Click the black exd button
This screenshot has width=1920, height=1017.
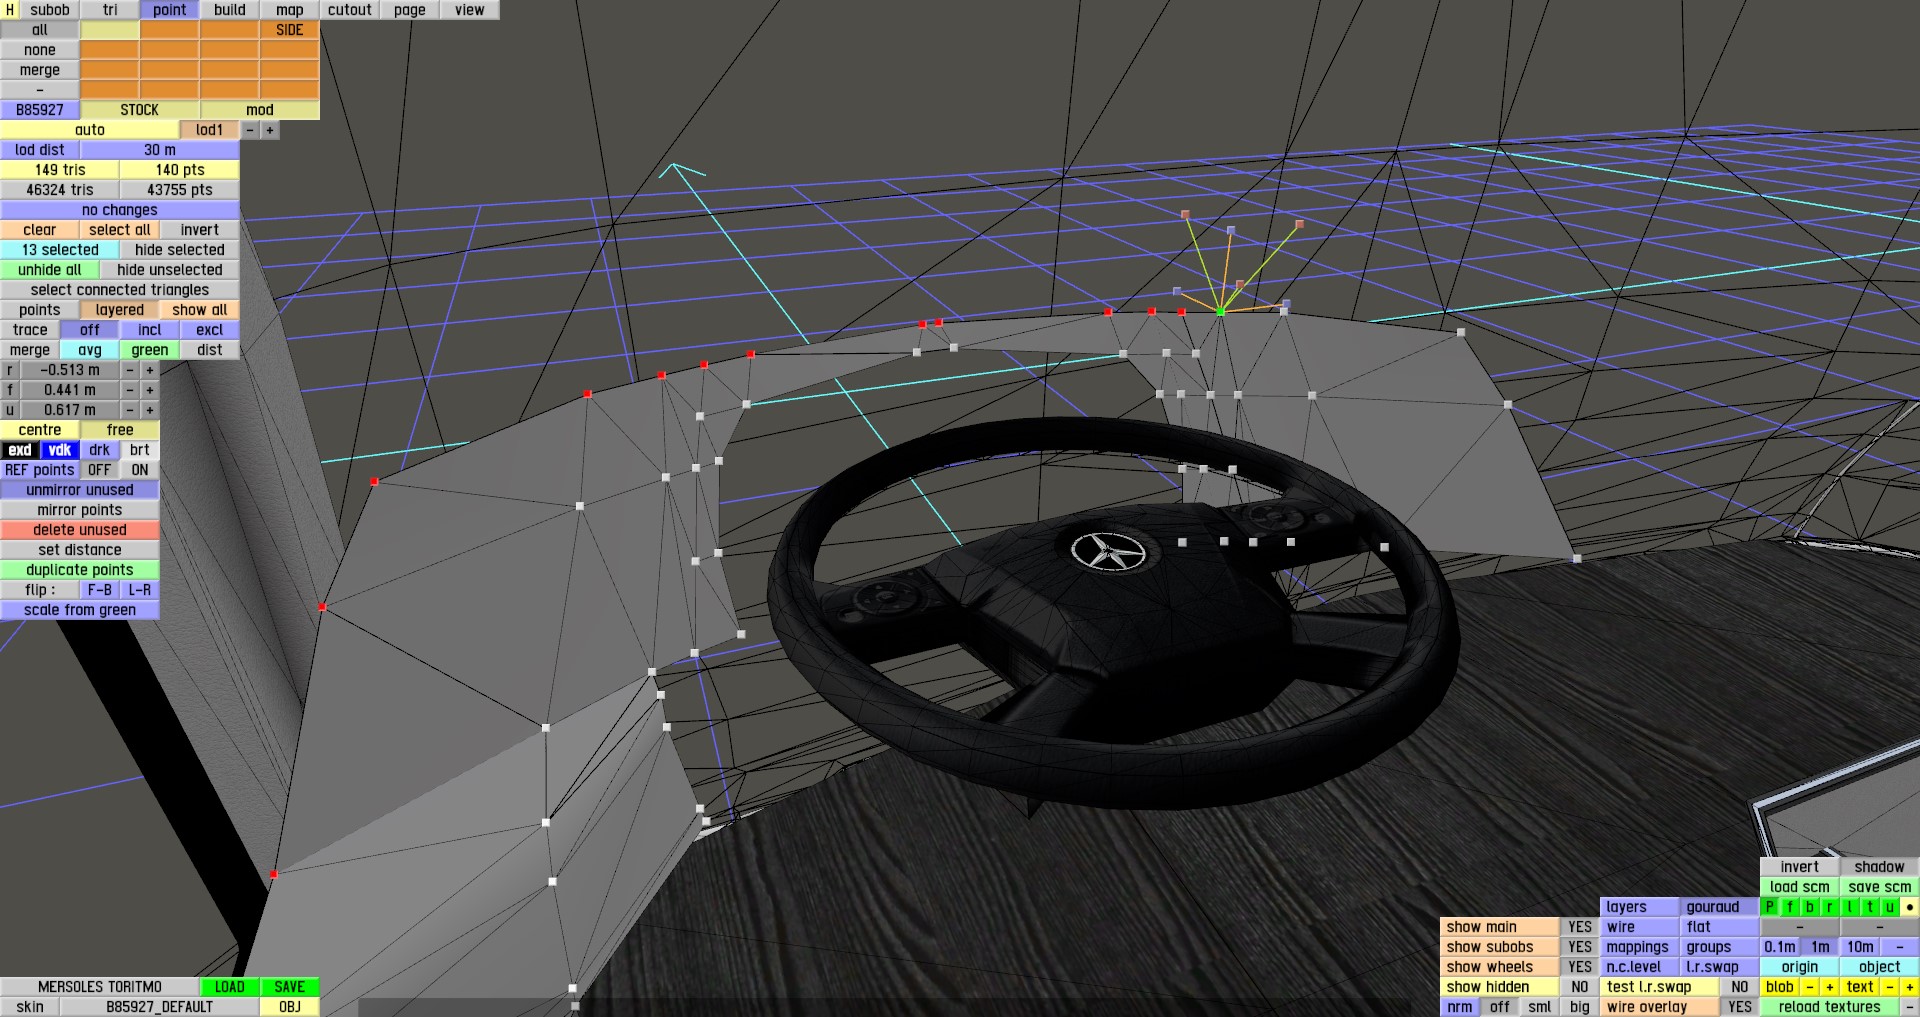click(20, 450)
